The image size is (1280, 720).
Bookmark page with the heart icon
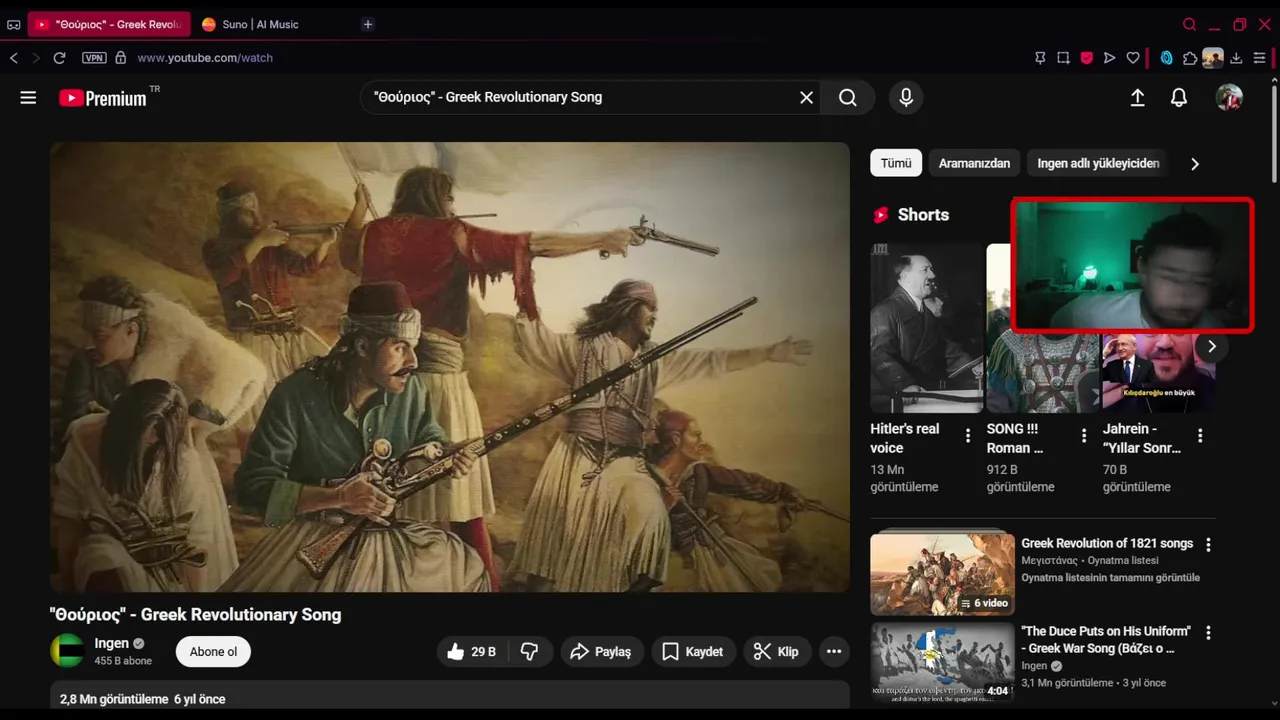(x=1132, y=58)
